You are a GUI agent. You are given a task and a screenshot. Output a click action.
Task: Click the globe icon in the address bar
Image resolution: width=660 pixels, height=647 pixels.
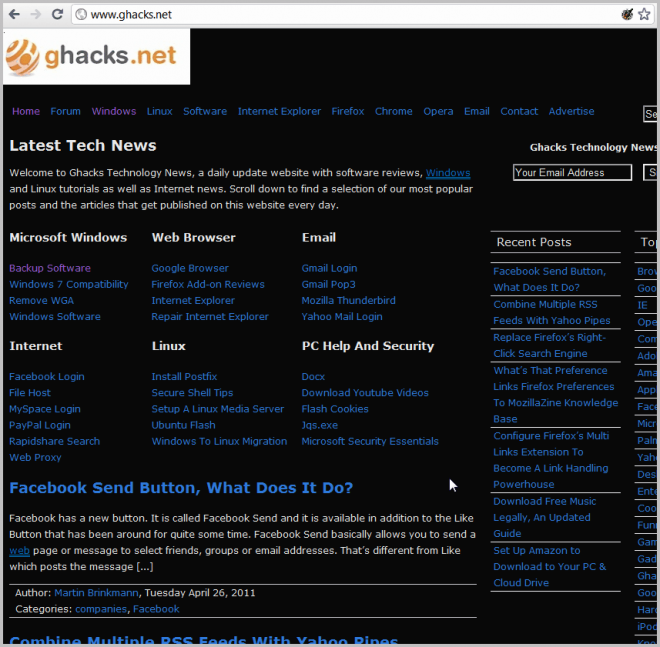click(81, 14)
